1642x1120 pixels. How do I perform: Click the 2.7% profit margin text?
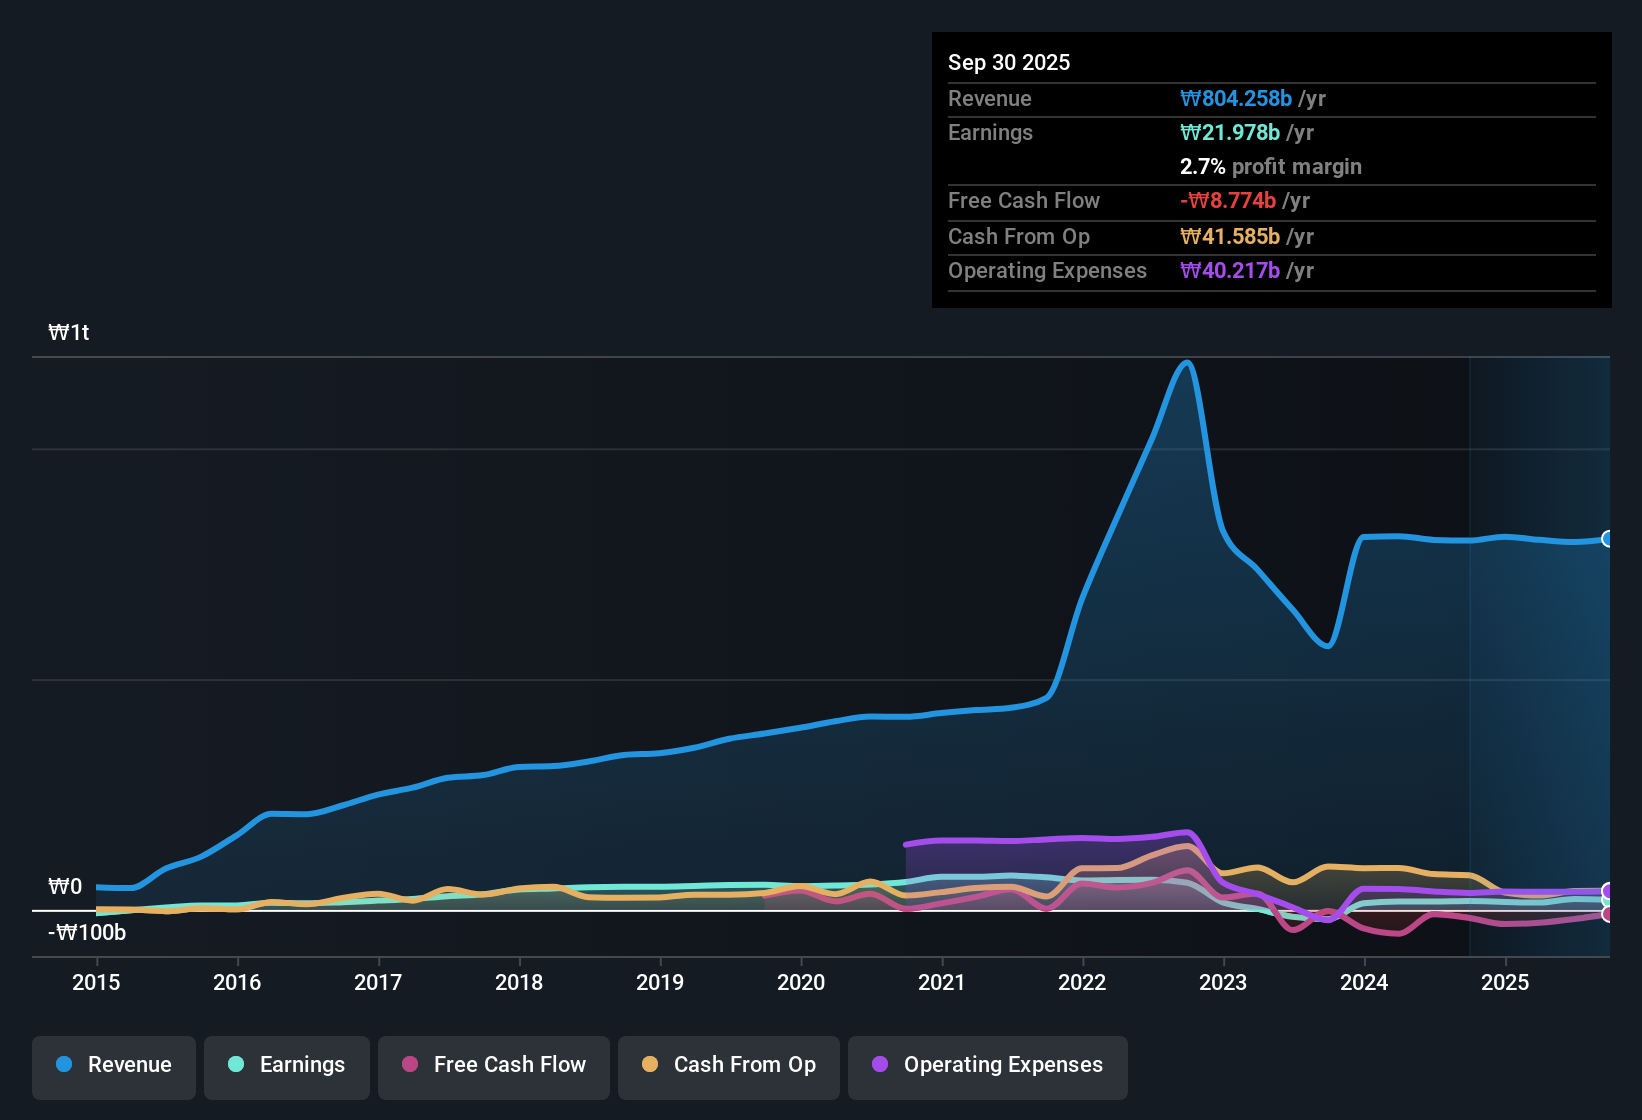[x=1270, y=167]
